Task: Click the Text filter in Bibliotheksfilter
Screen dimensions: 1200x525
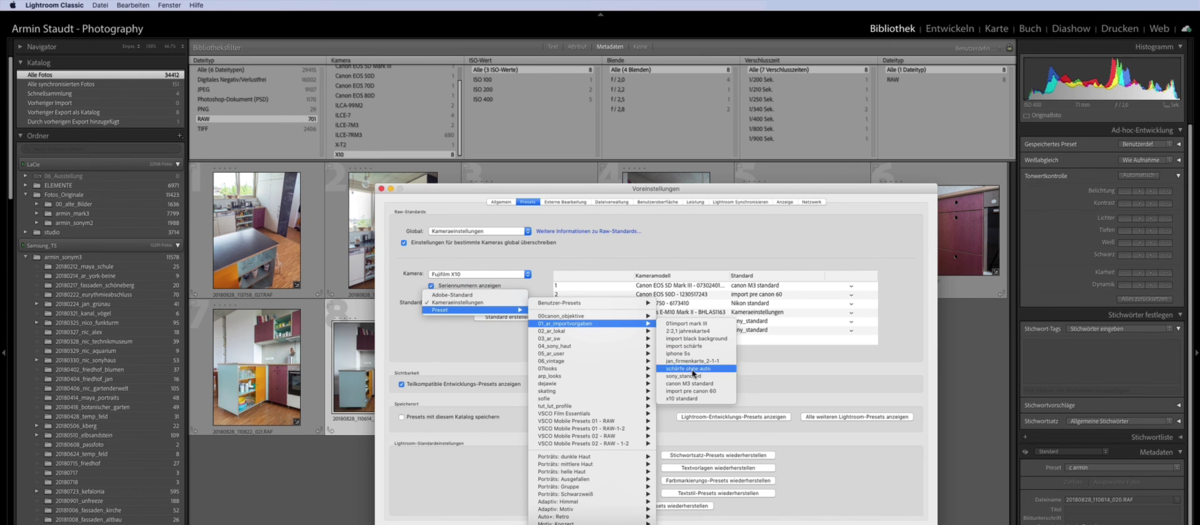Action: (x=552, y=47)
